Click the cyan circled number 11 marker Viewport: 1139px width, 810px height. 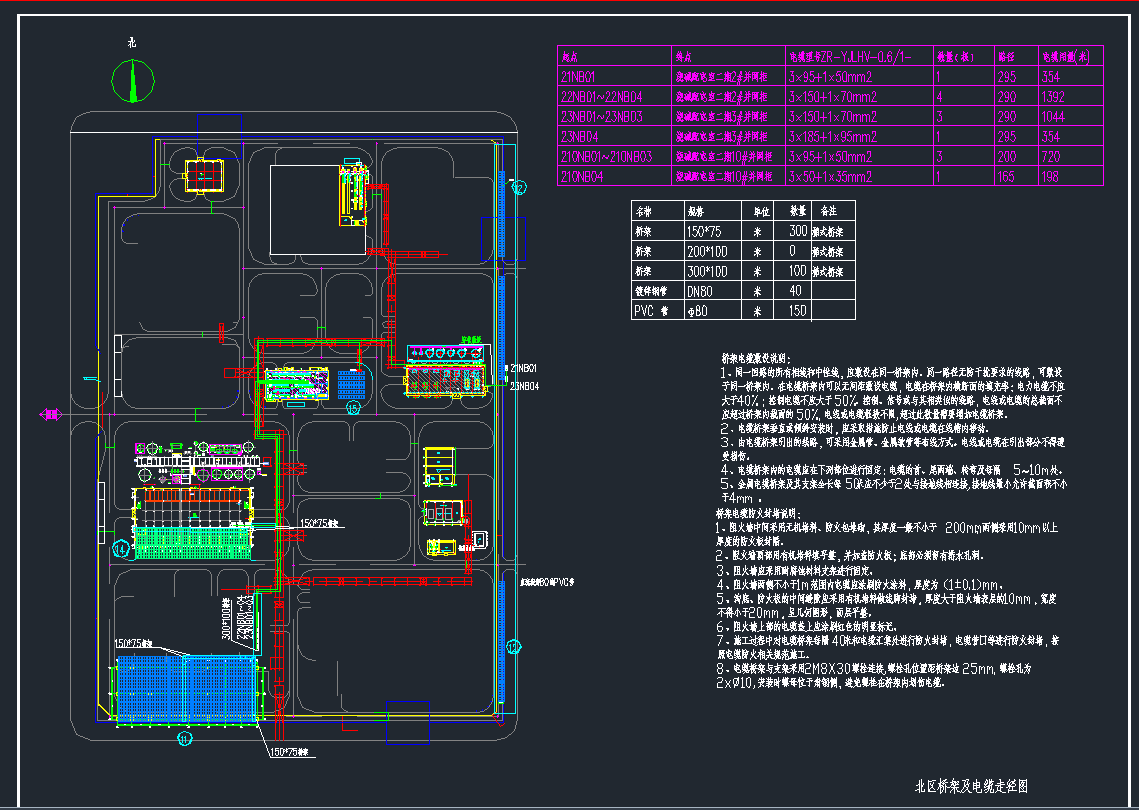184,739
